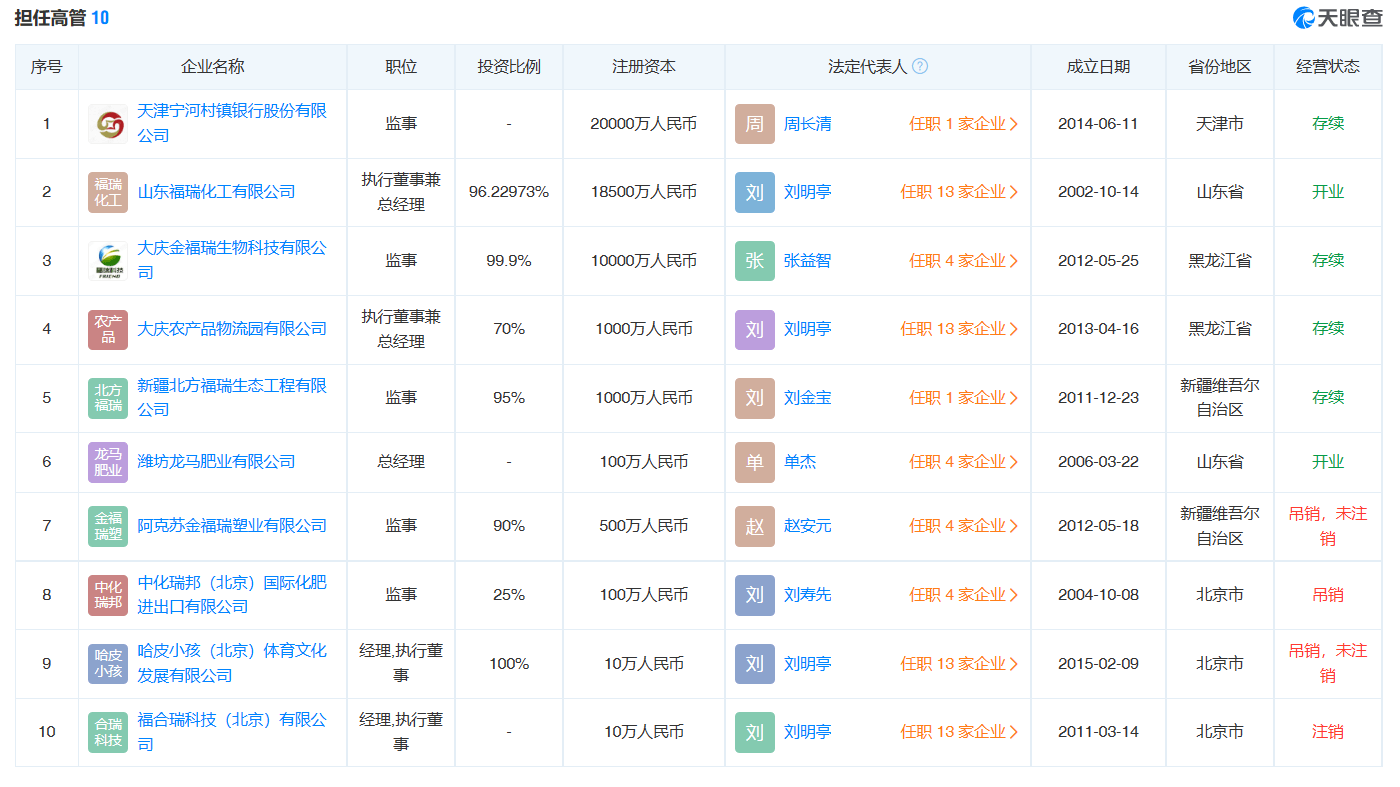The image size is (1400, 787).
Task: Open 大庆金福瑞生物科技有限公司 link
Action: pyautogui.click(x=232, y=260)
